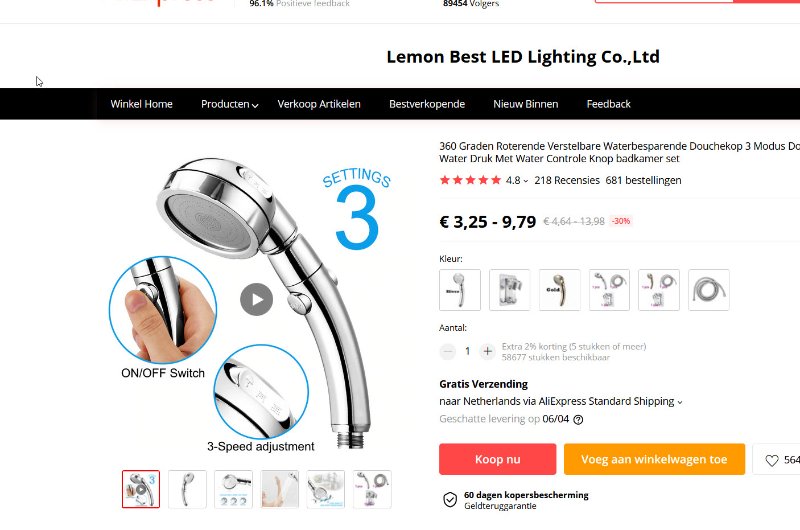Open AliExpress Standard Shipping options dropdown
The width and height of the screenshot is (800, 530).
[x=680, y=402]
